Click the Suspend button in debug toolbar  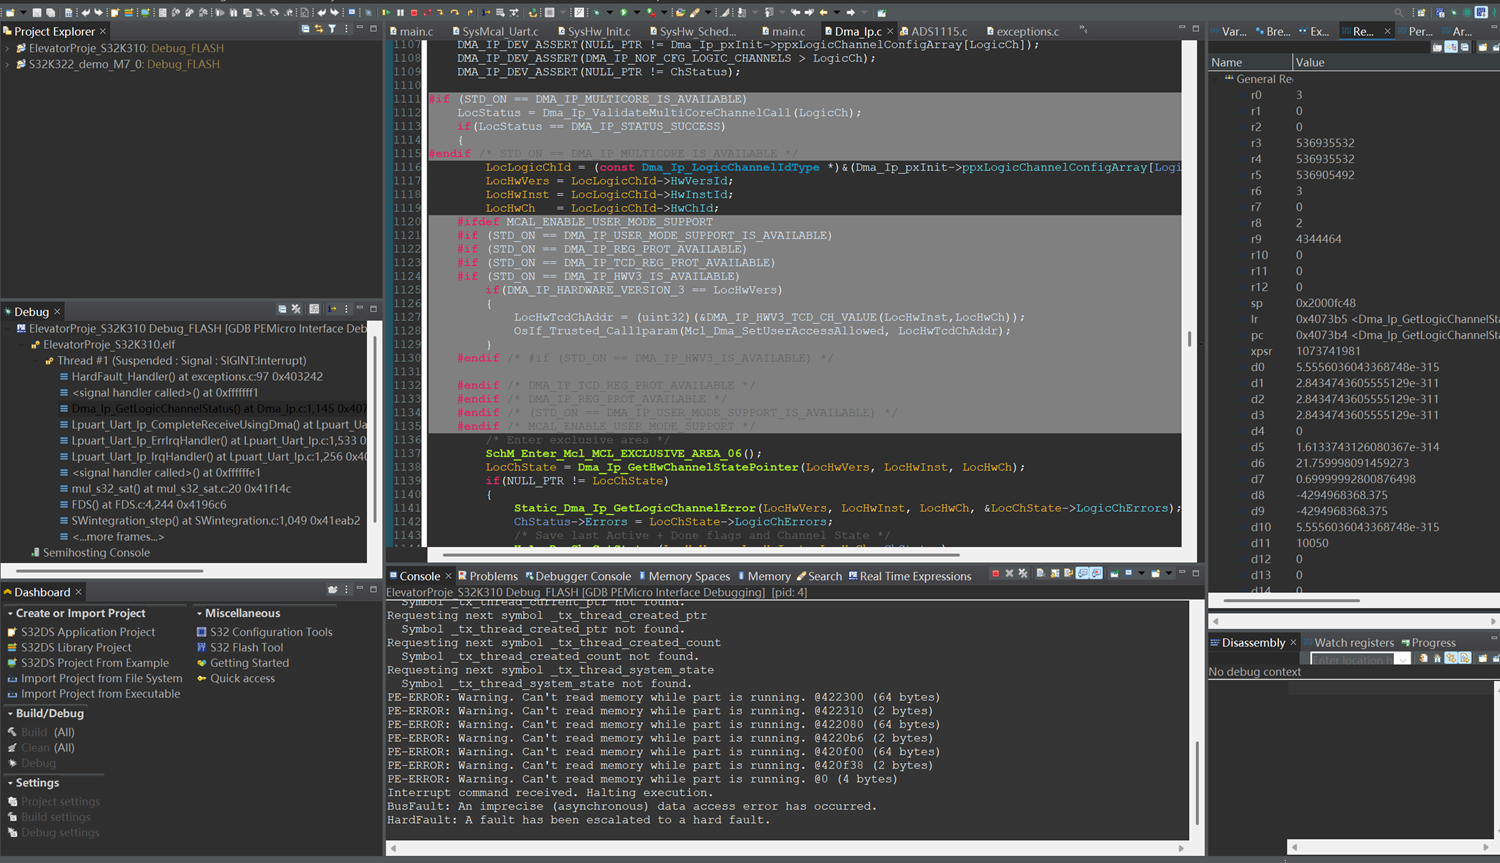[x=400, y=12]
